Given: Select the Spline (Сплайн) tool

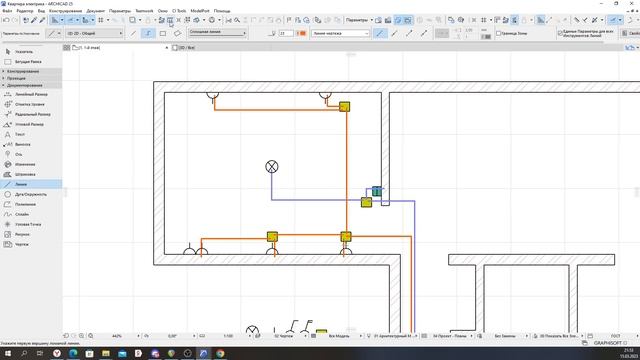Looking at the screenshot, I should 31,214.
